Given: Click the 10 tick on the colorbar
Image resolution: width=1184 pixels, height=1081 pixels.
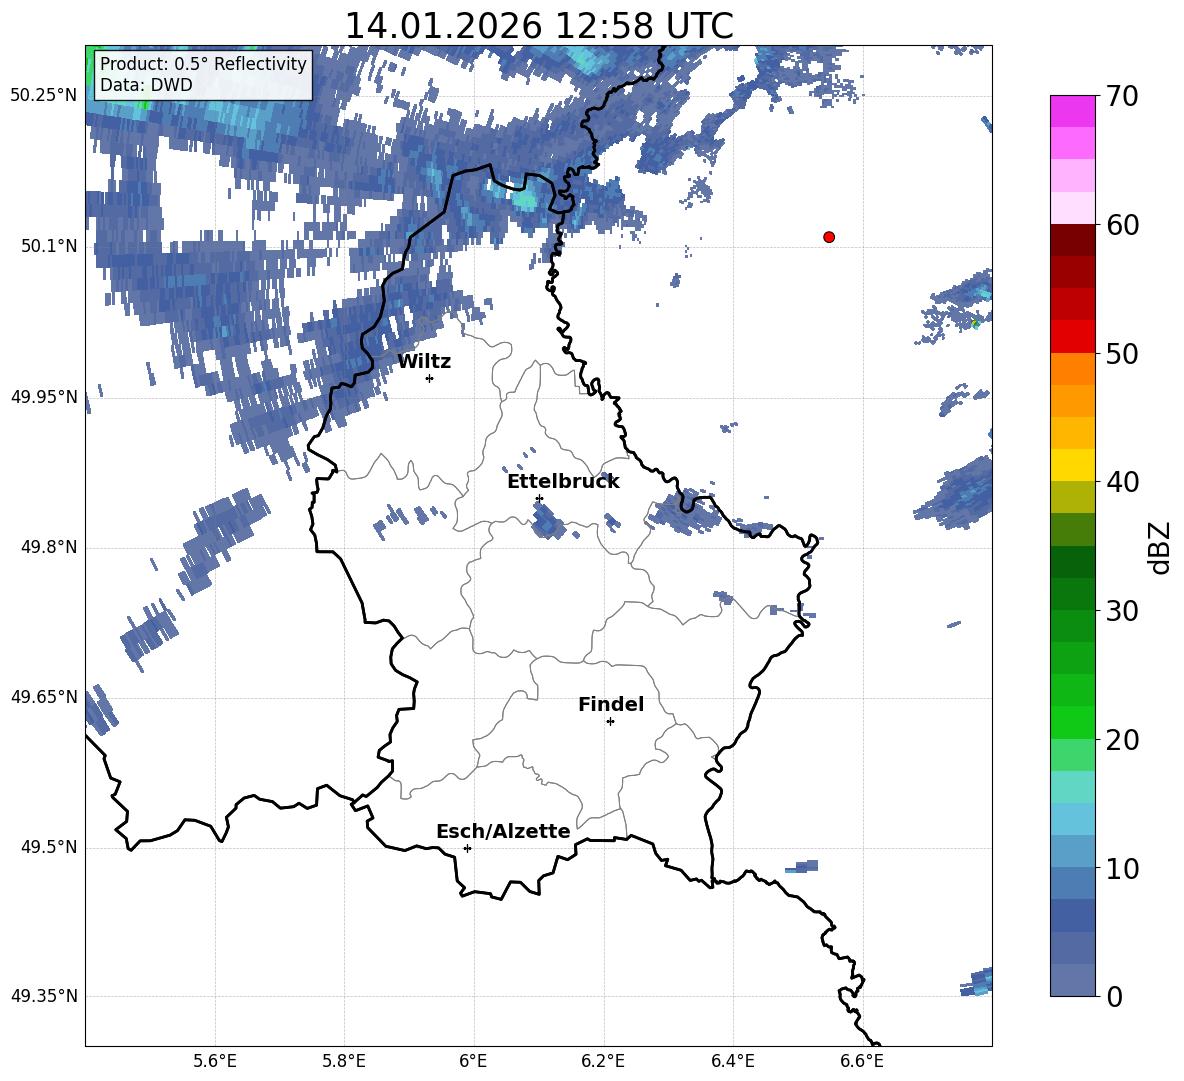Looking at the screenshot, I should [1122, 868].
